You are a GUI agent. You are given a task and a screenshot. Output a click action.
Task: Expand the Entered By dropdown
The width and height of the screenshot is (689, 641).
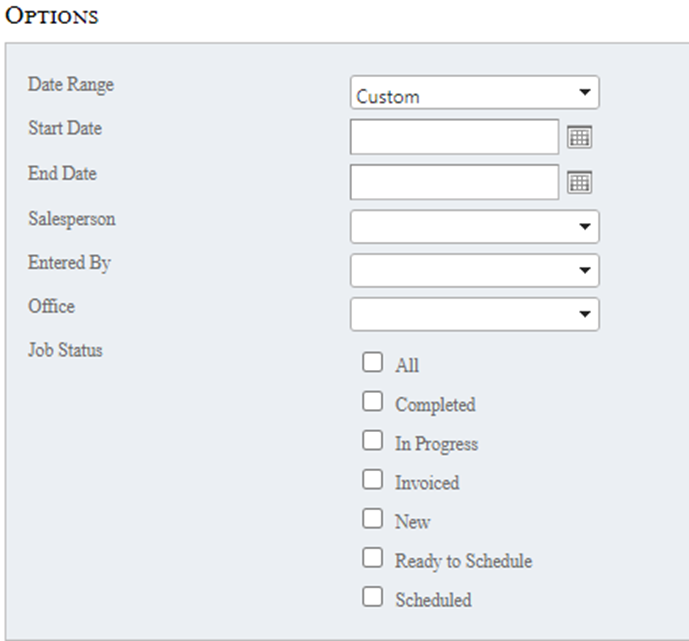(474, 270)
